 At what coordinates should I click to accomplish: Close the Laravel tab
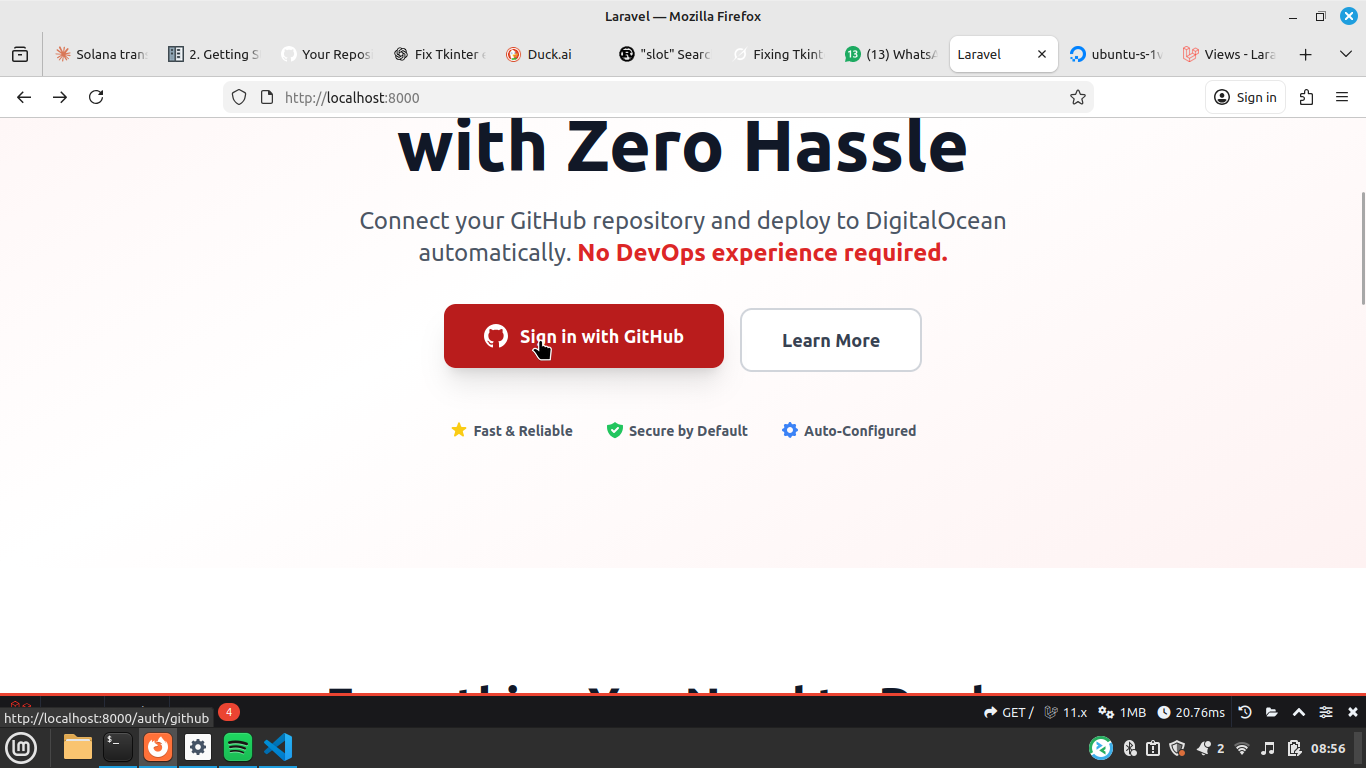1041,54
